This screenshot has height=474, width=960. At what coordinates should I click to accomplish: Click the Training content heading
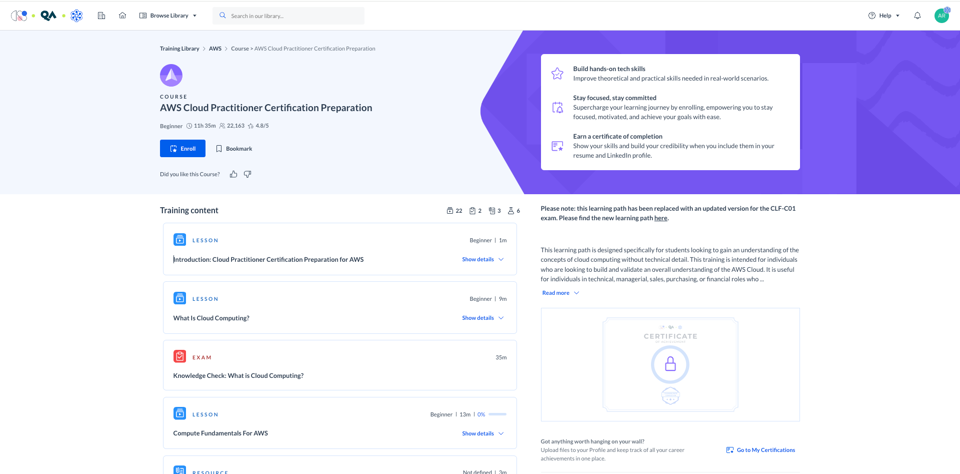(x=189, y=211)
